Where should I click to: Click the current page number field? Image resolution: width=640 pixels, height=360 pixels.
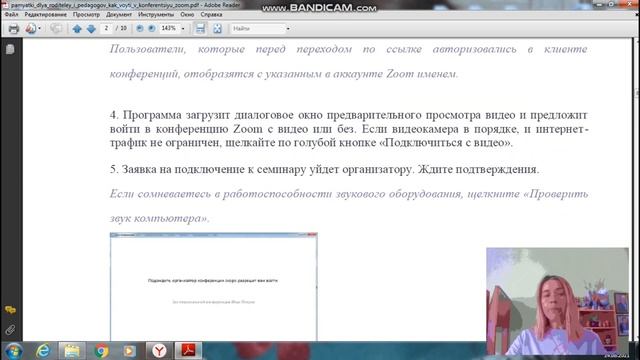click(106, 28)
